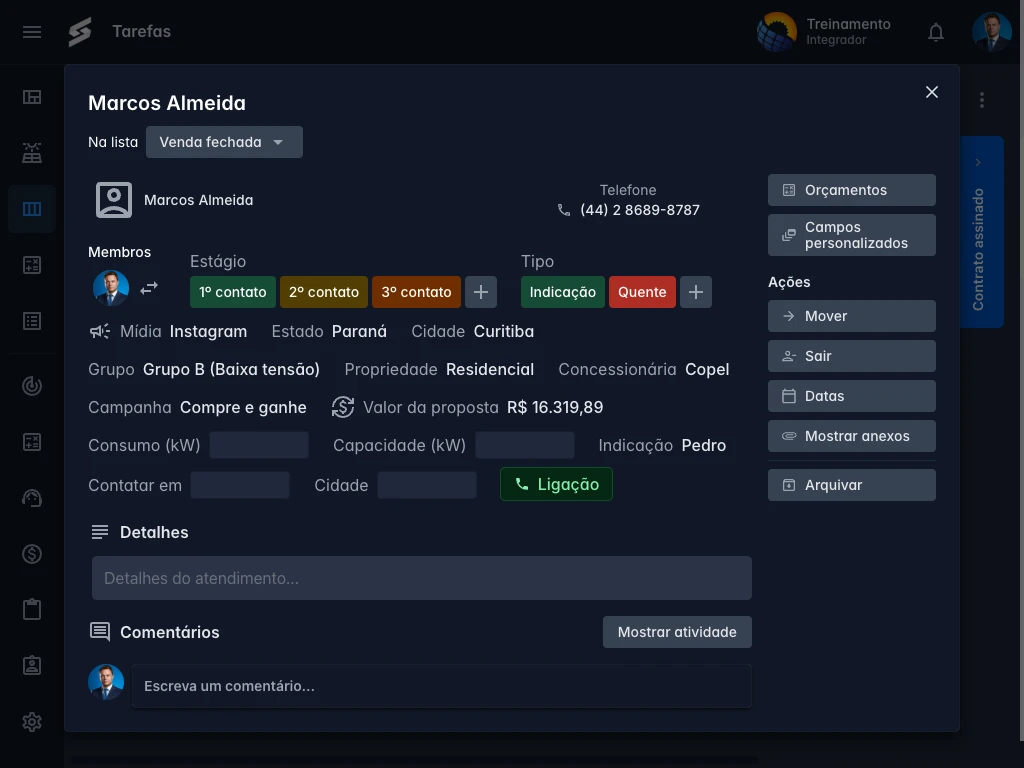Open the clipboard icon in sidebar
This screenshot has height=768, width=1024.
(x=32, y=609)
